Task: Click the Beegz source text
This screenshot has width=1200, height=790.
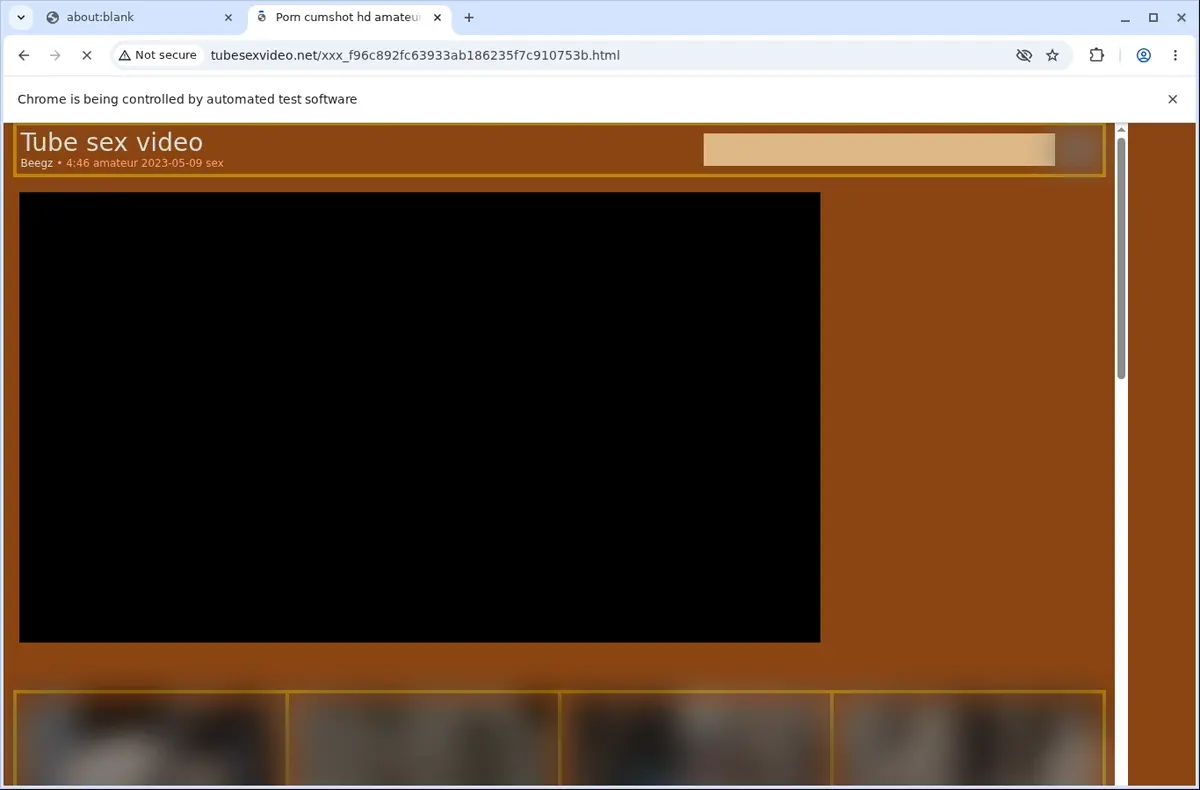Action: coord(37,163)
